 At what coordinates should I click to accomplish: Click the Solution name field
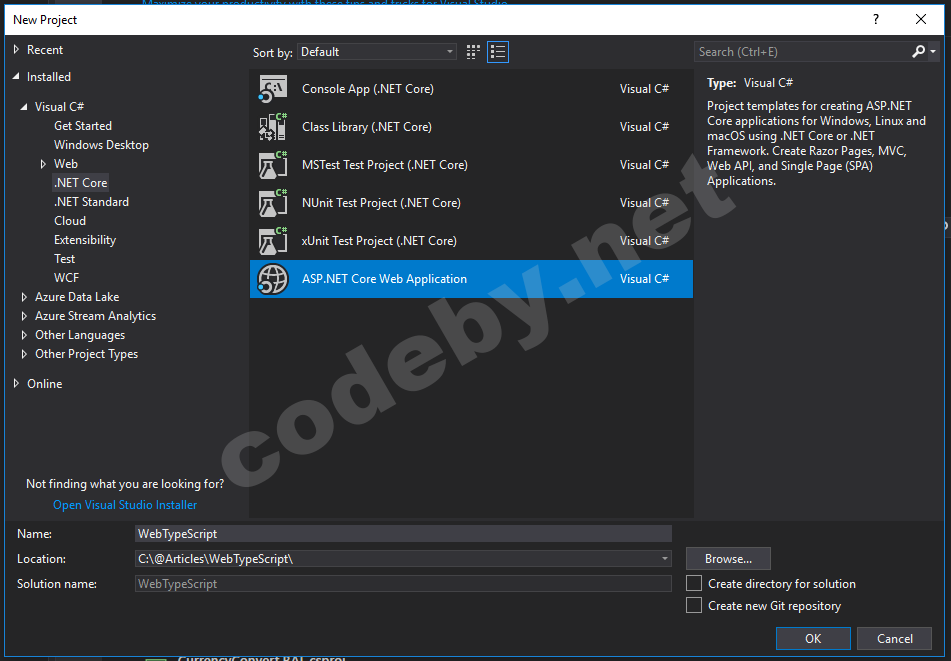[x=403, y=583]
